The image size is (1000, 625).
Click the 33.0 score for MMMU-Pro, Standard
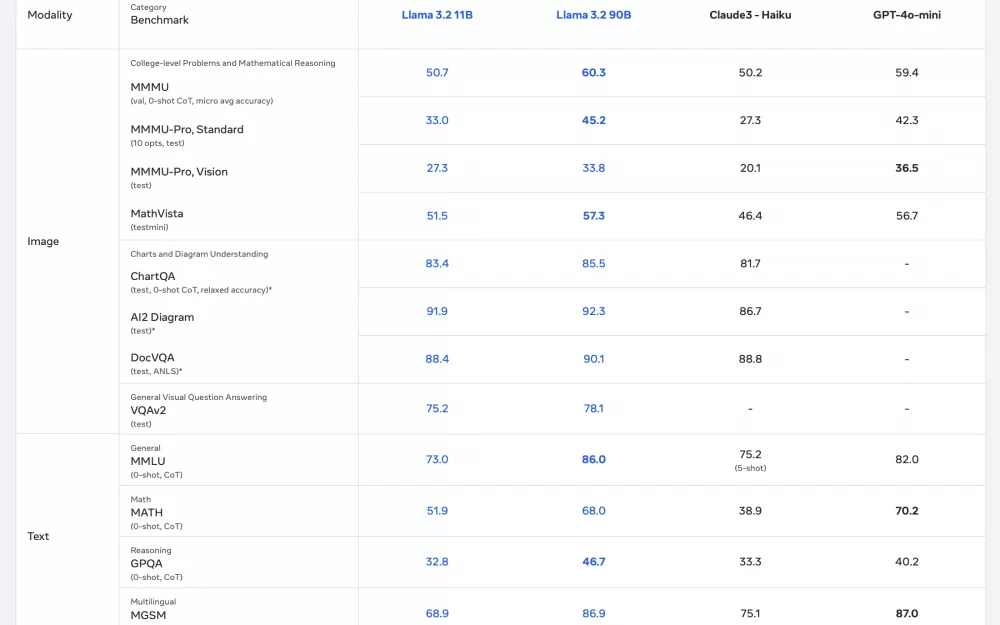437,121
